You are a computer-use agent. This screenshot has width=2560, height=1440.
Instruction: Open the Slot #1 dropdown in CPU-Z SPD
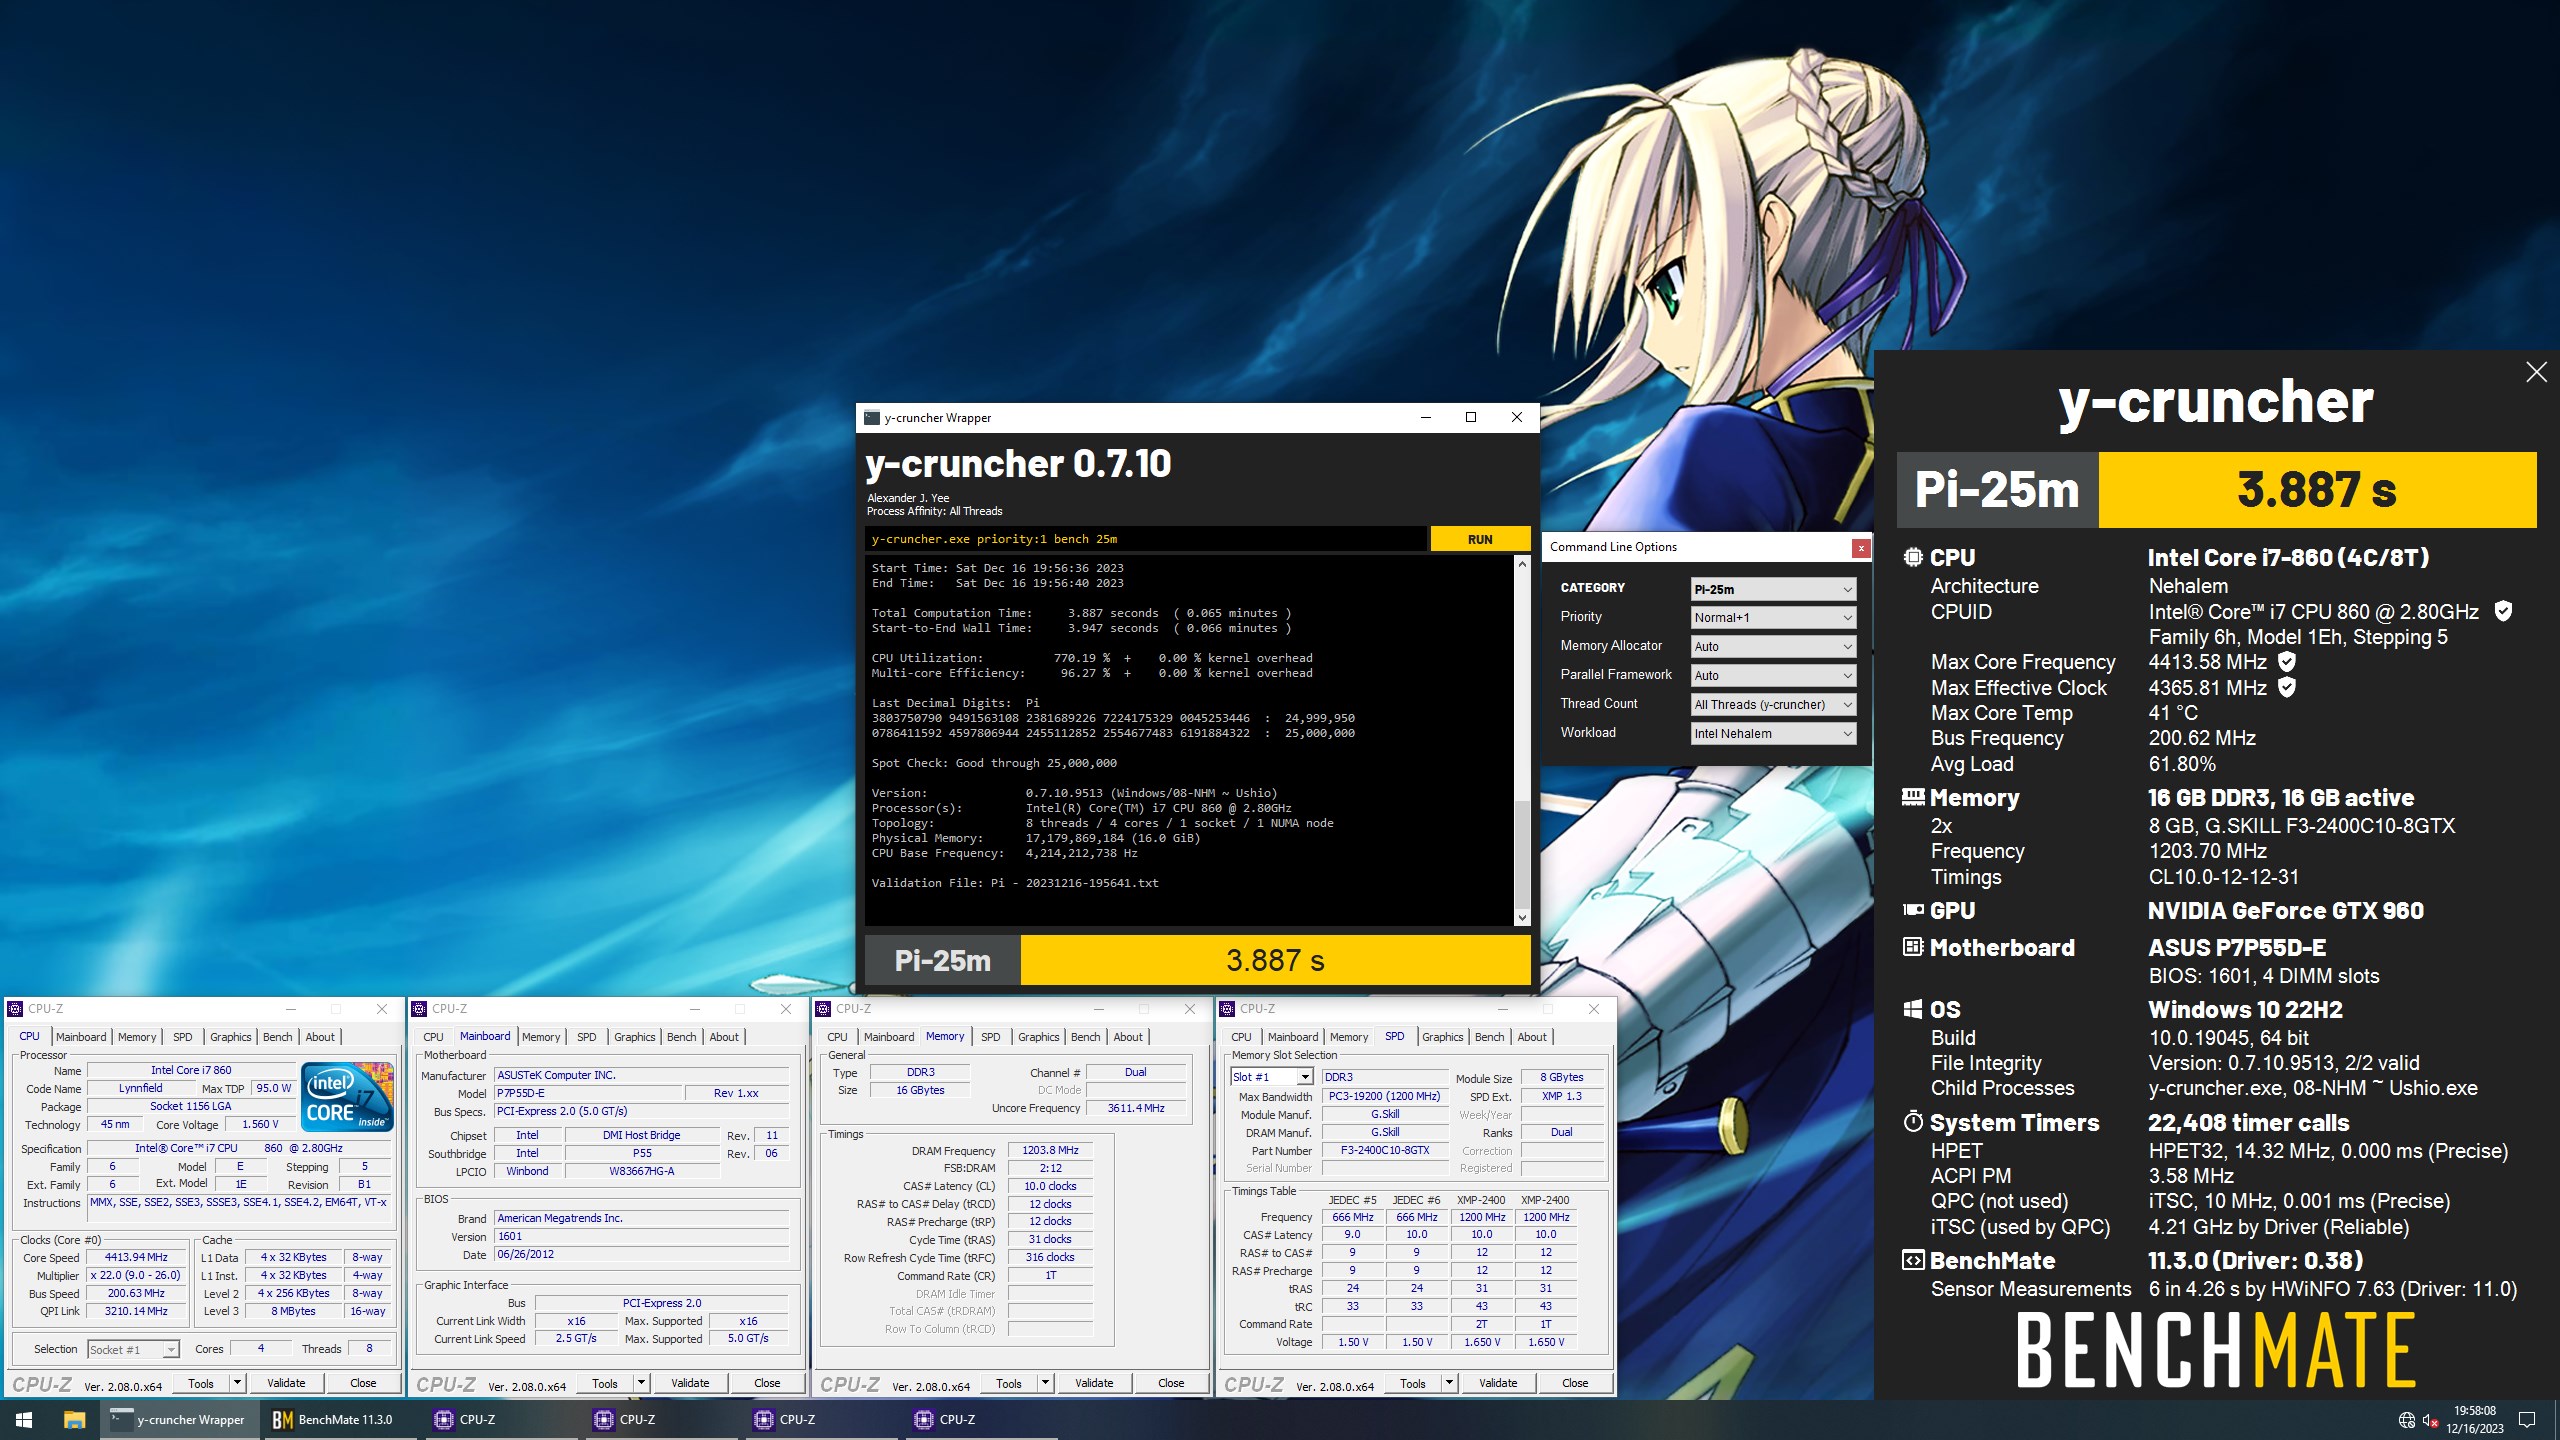click(x=1272, y=1077)
